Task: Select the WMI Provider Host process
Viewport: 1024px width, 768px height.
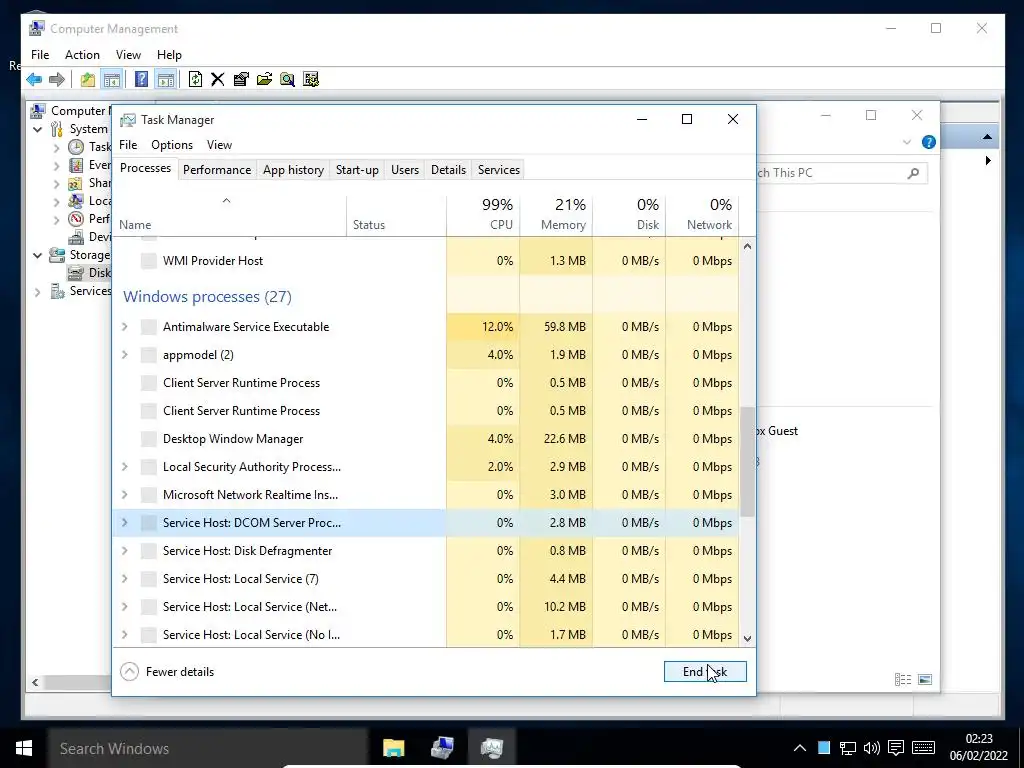Action: 426,261
